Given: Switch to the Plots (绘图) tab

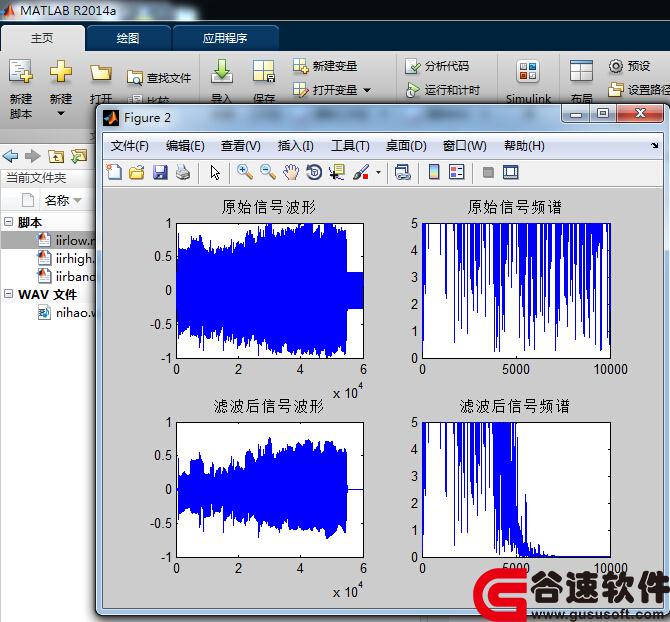Looking at the screenshot, I should point(128,38).
